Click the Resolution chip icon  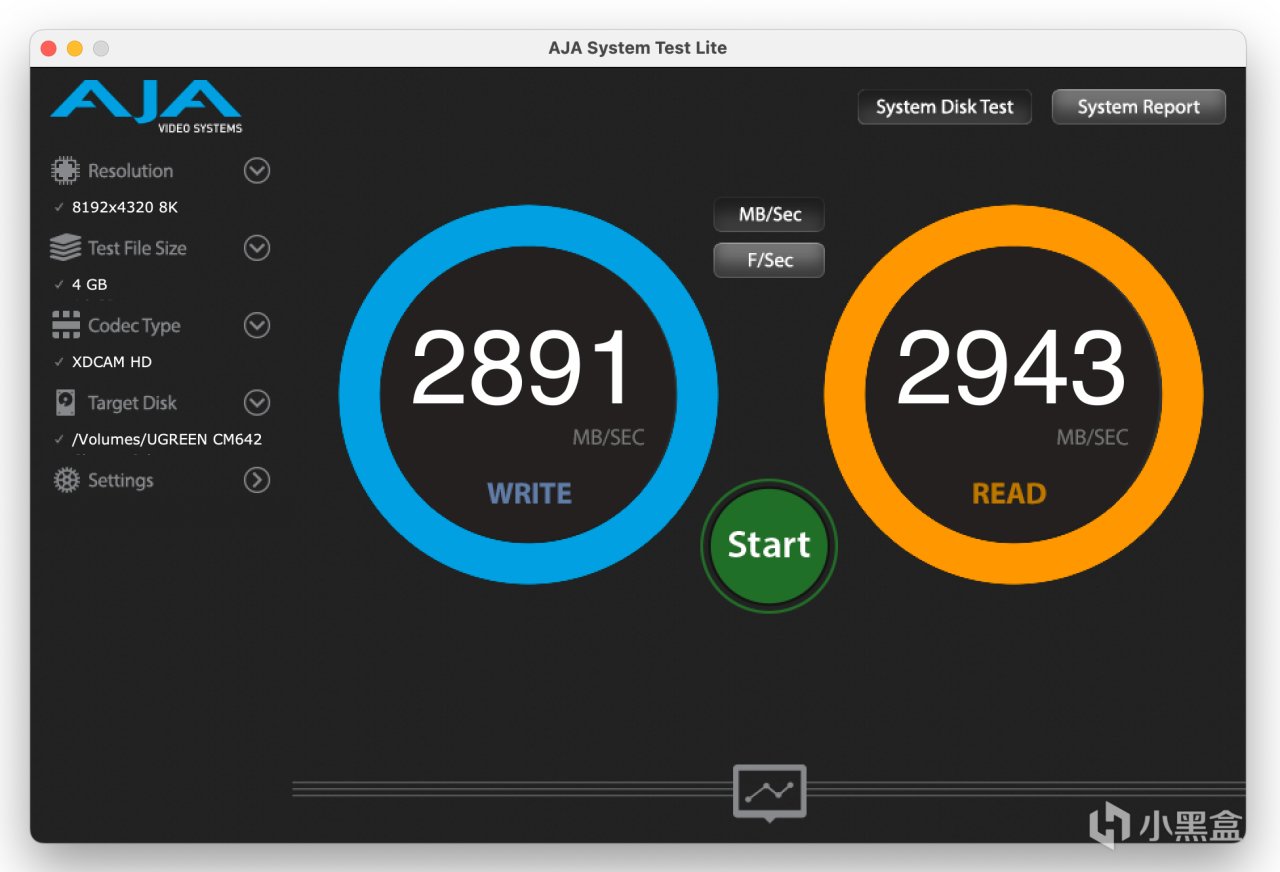click(x=65, y=171)
